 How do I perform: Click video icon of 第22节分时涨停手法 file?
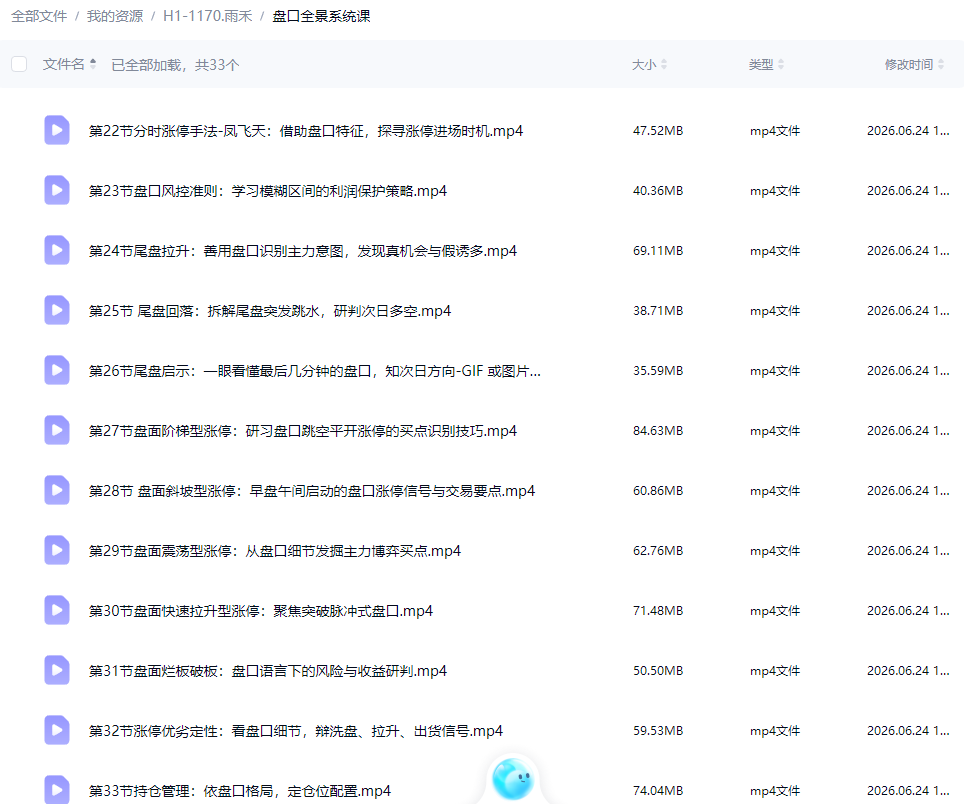(57, 130)
